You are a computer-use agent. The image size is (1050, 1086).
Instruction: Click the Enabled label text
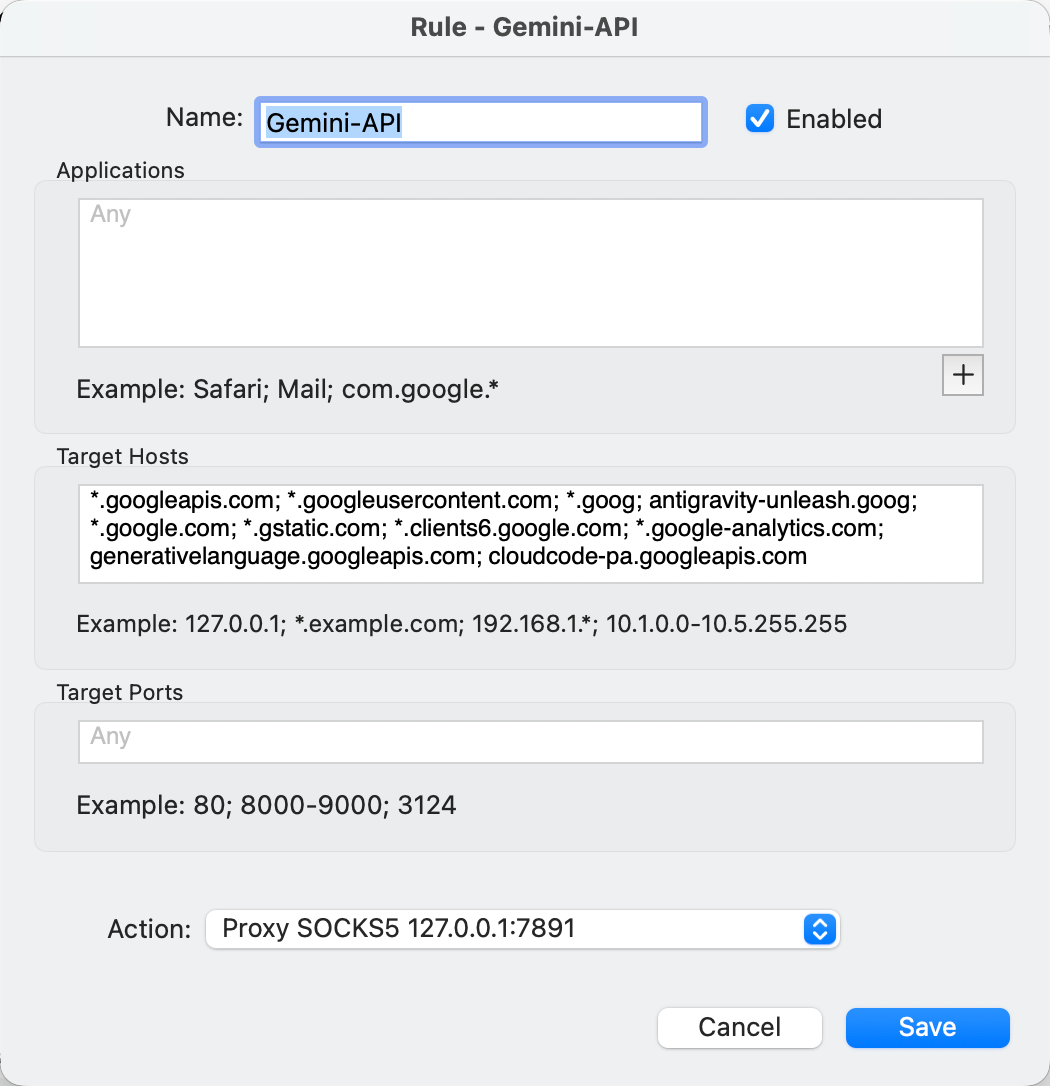click(834, 119)
